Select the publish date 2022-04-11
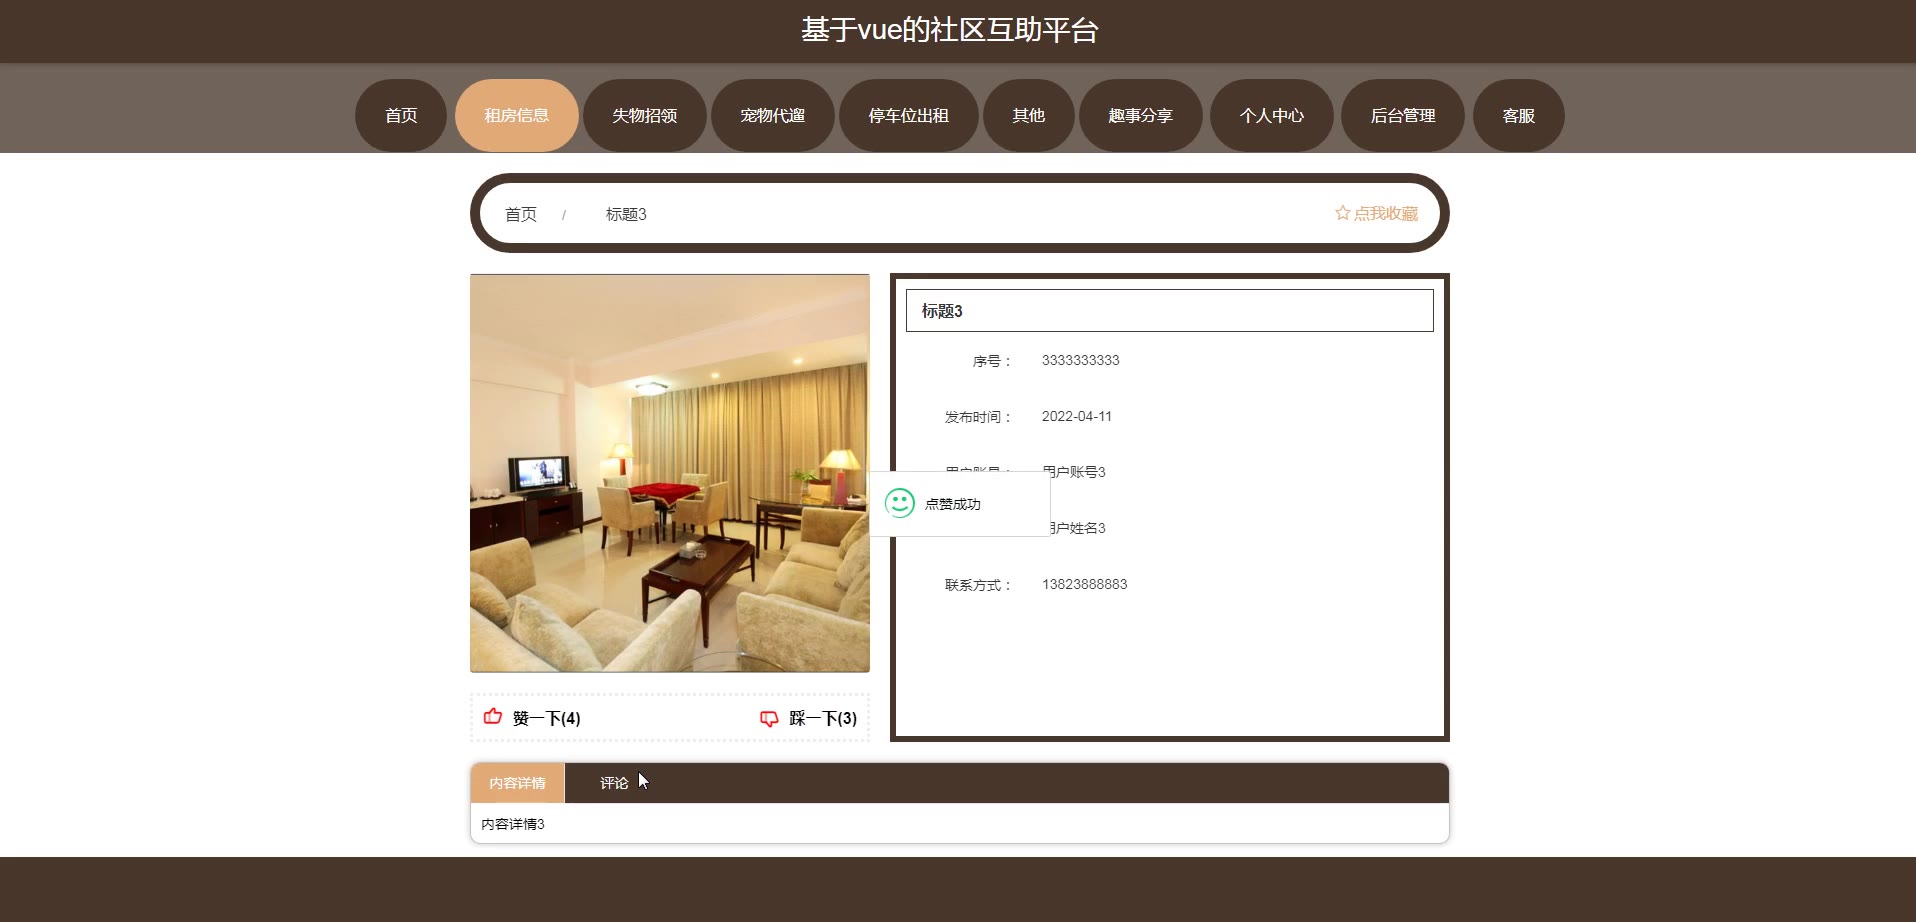The height and width of the screenshot is (922, 1916). 1077,416
